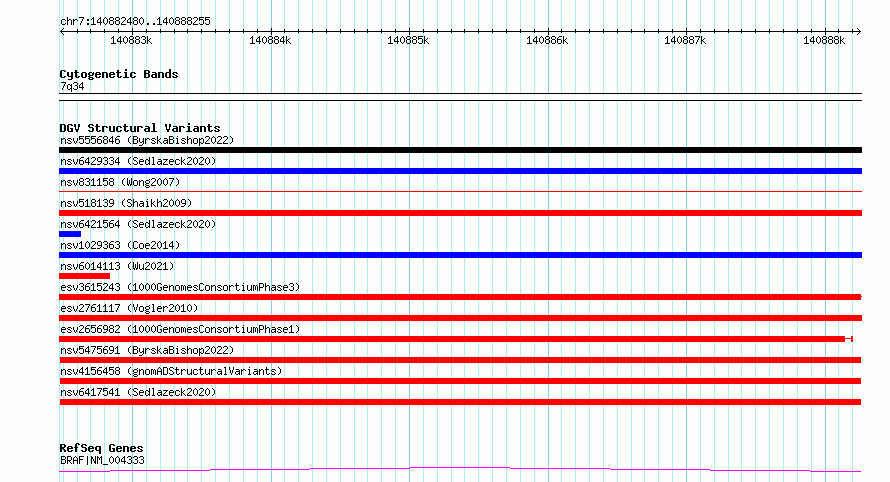Click the thin red line for nsv831158

point(460,191)
